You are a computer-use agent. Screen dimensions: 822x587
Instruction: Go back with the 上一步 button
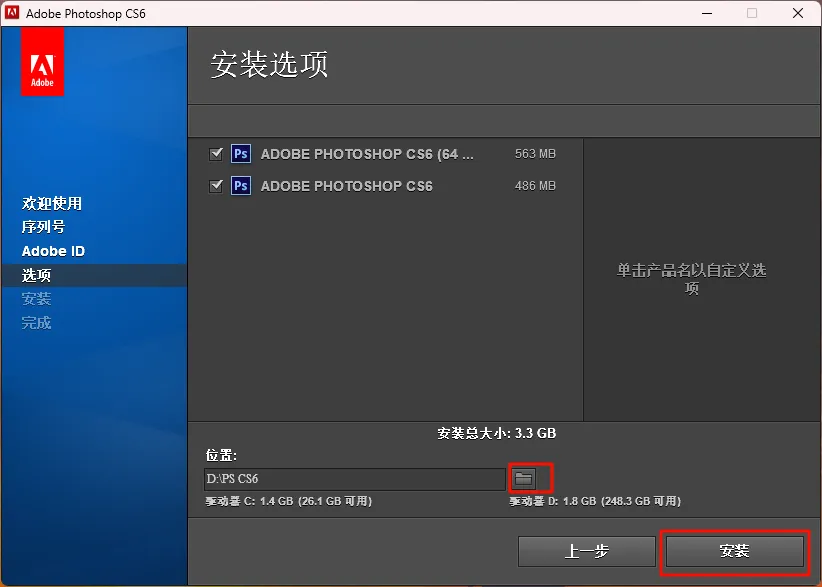[587, 551]
